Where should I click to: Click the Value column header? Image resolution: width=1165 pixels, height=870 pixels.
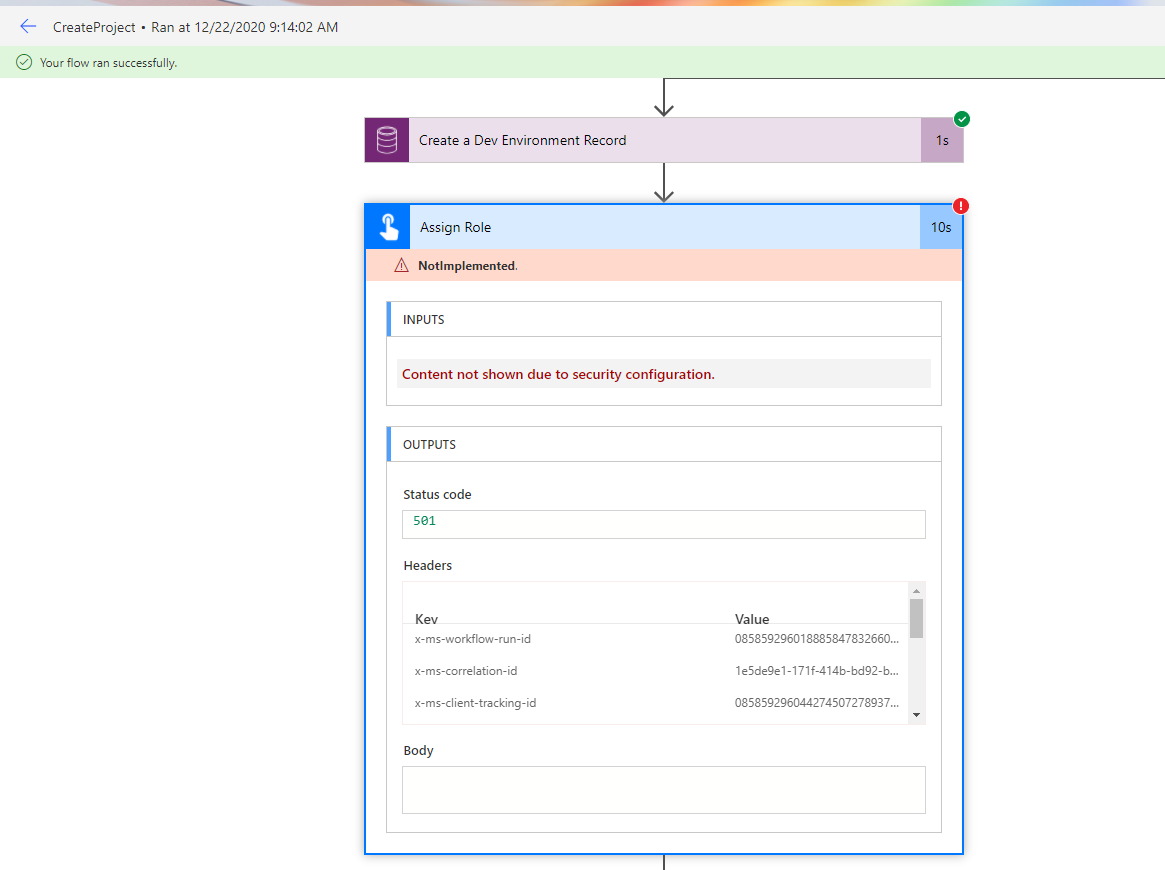pyautogui.click(x=752, y=618)
